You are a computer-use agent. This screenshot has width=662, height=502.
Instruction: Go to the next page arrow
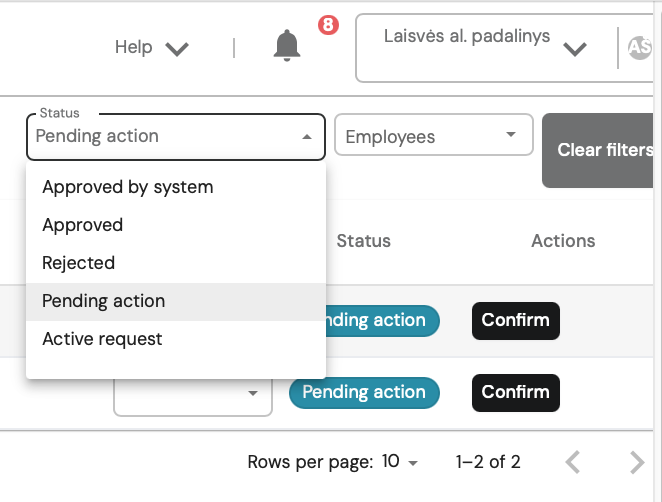click(637, 462)
